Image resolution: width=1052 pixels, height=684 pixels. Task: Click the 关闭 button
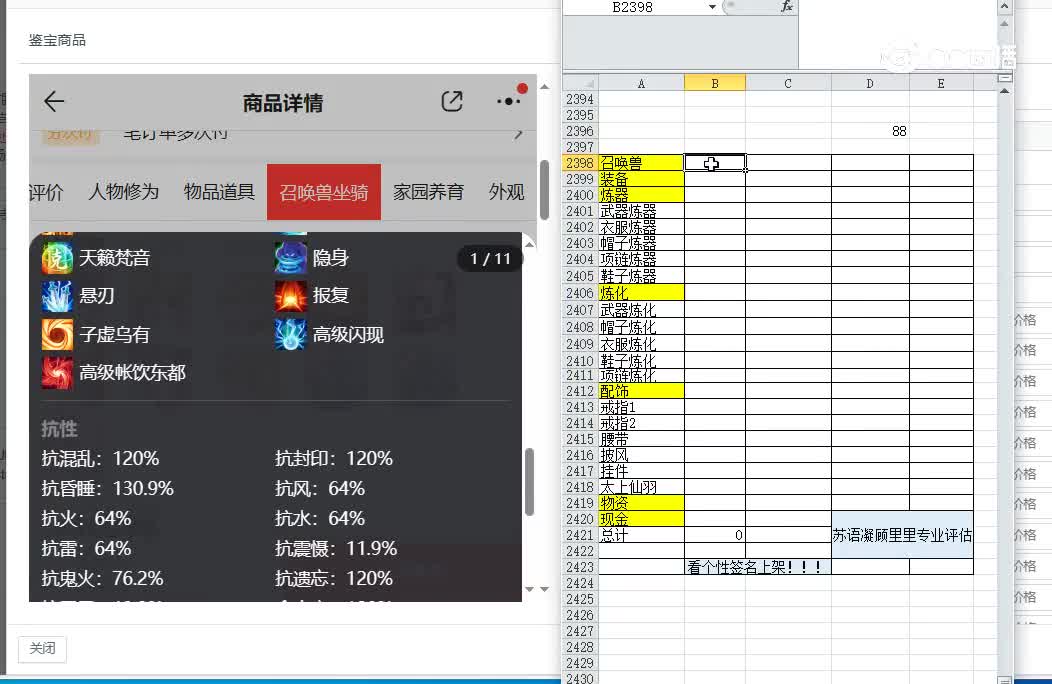(42, 648)
